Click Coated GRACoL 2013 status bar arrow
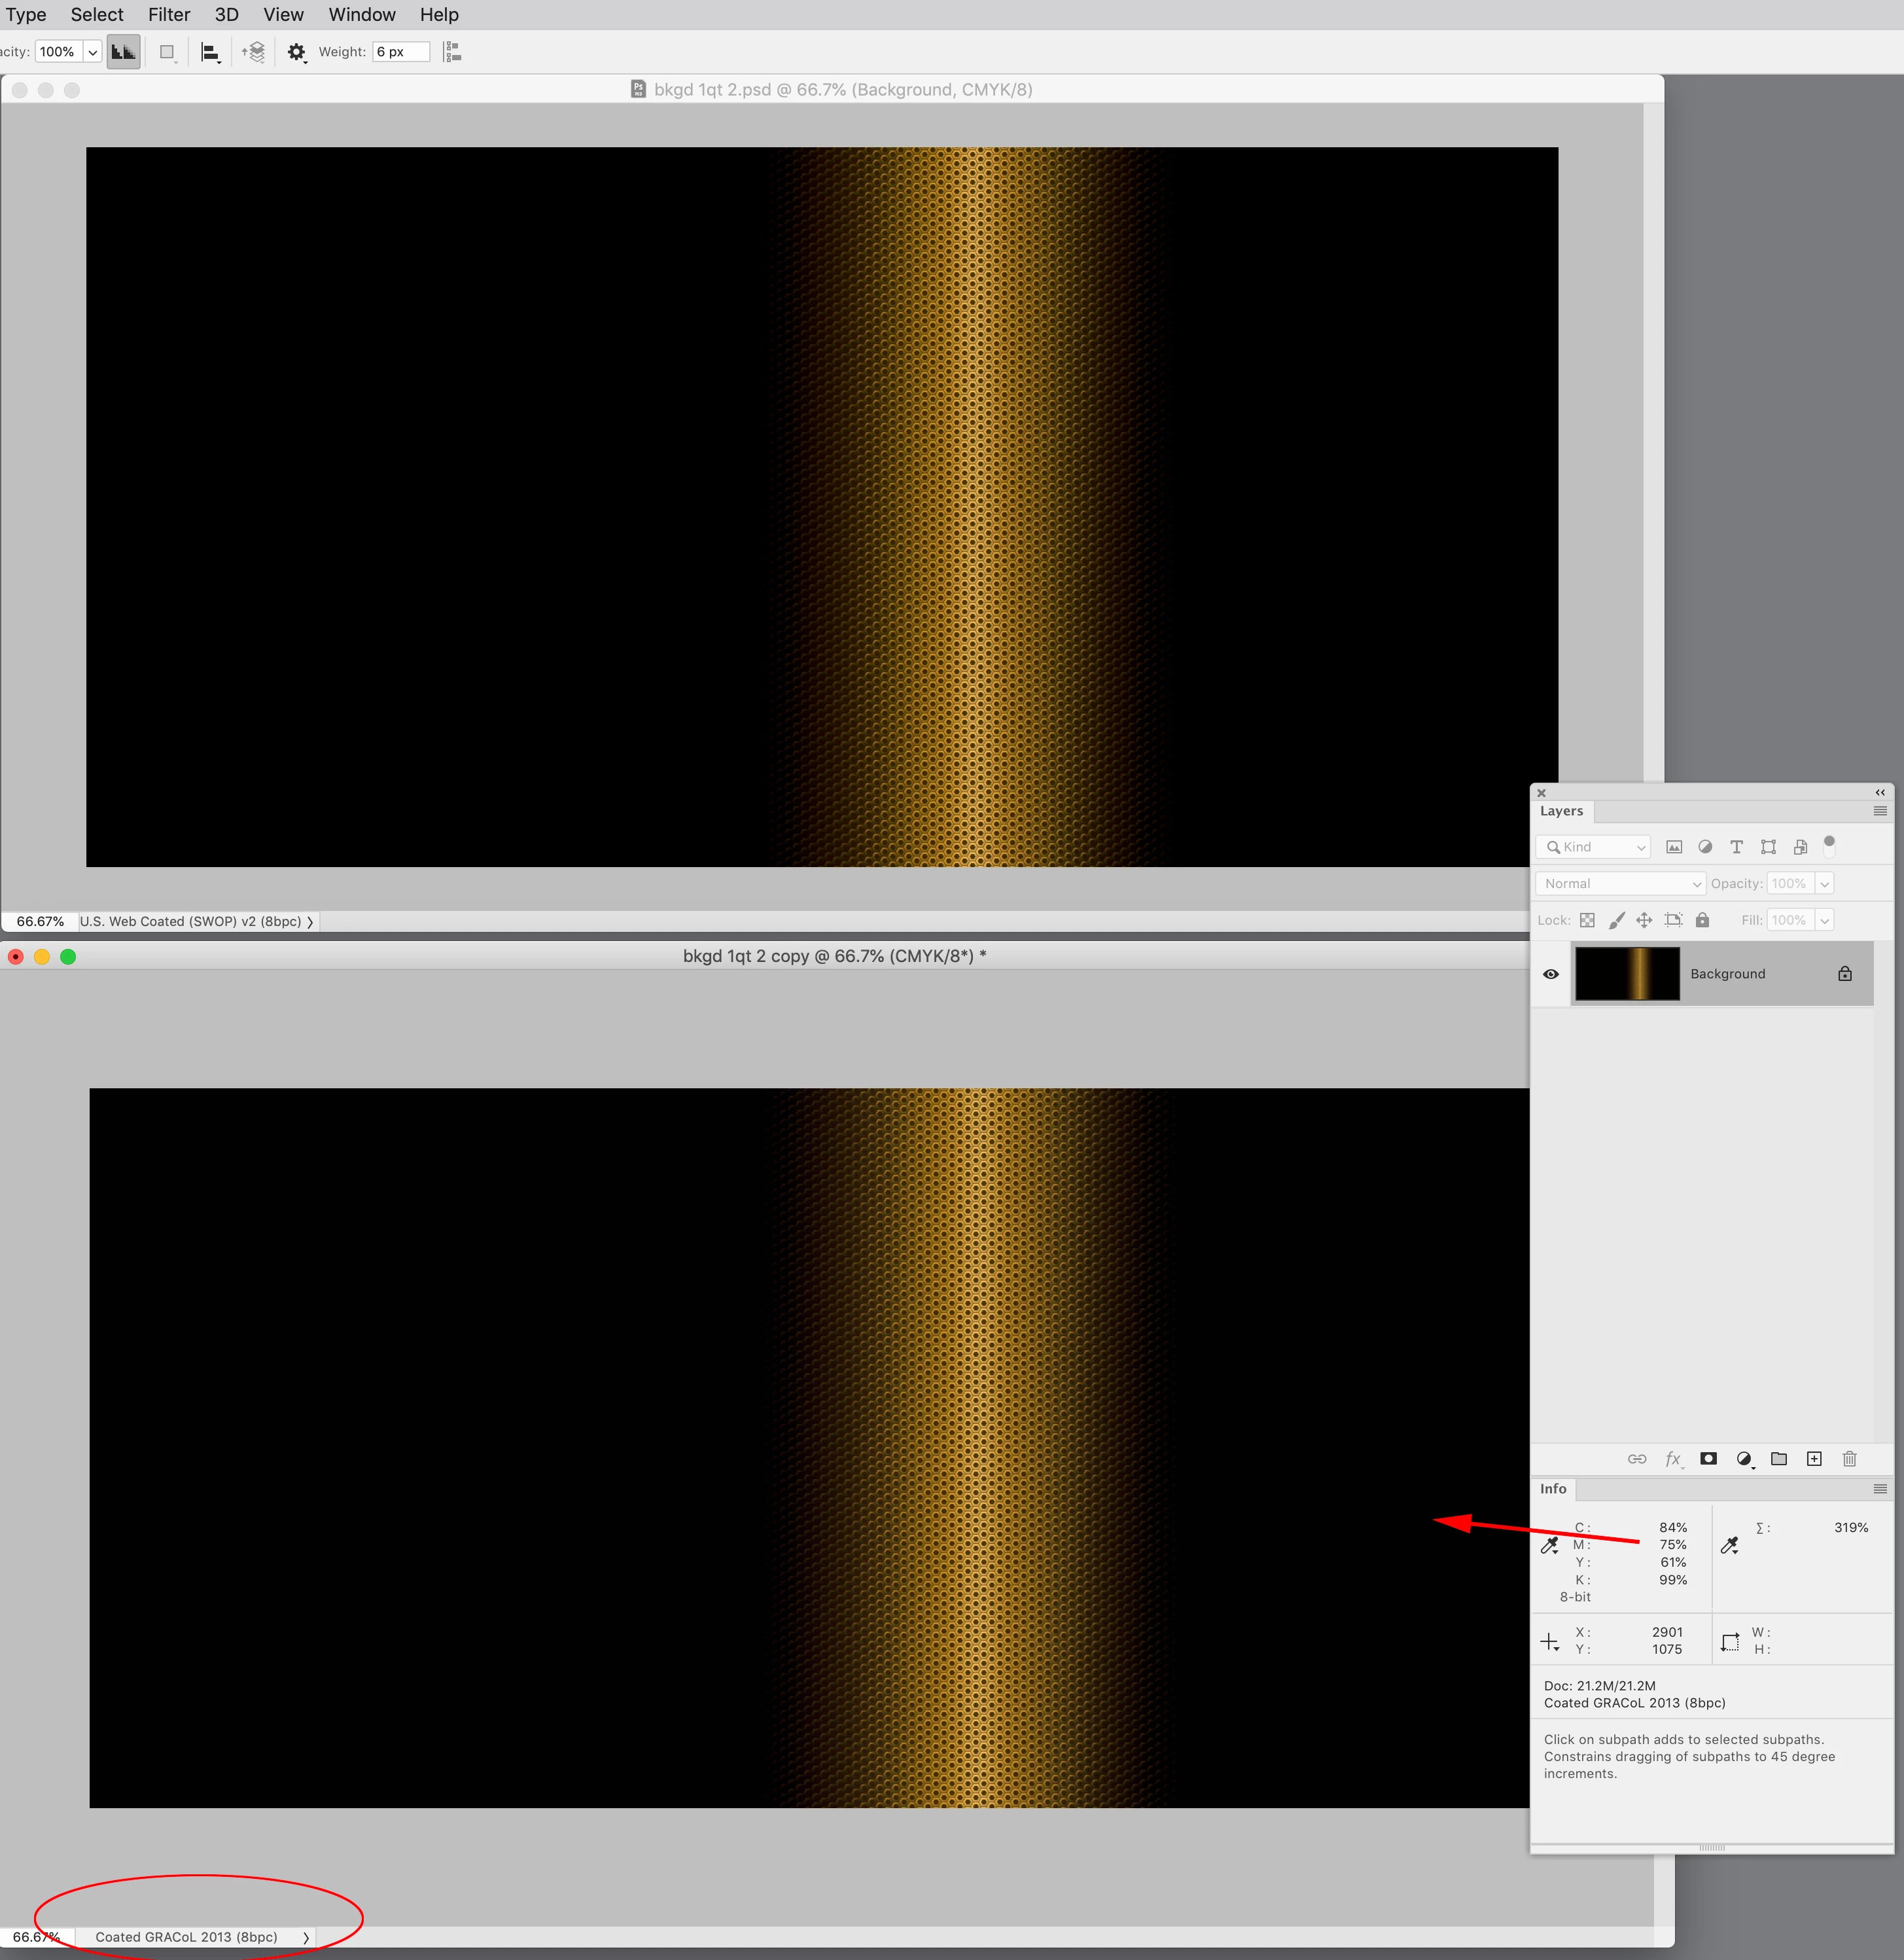This screenshot has height=1960, width=1904. (x=306, y=1937)
